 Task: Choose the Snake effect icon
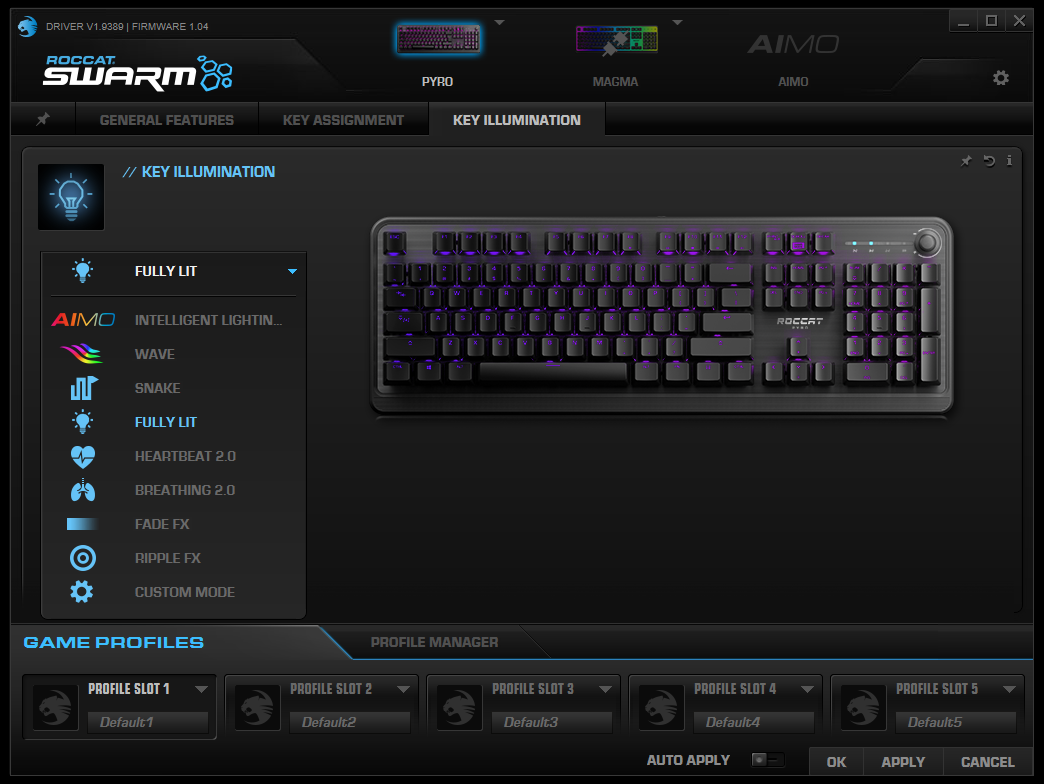click(x=83, y=387)
